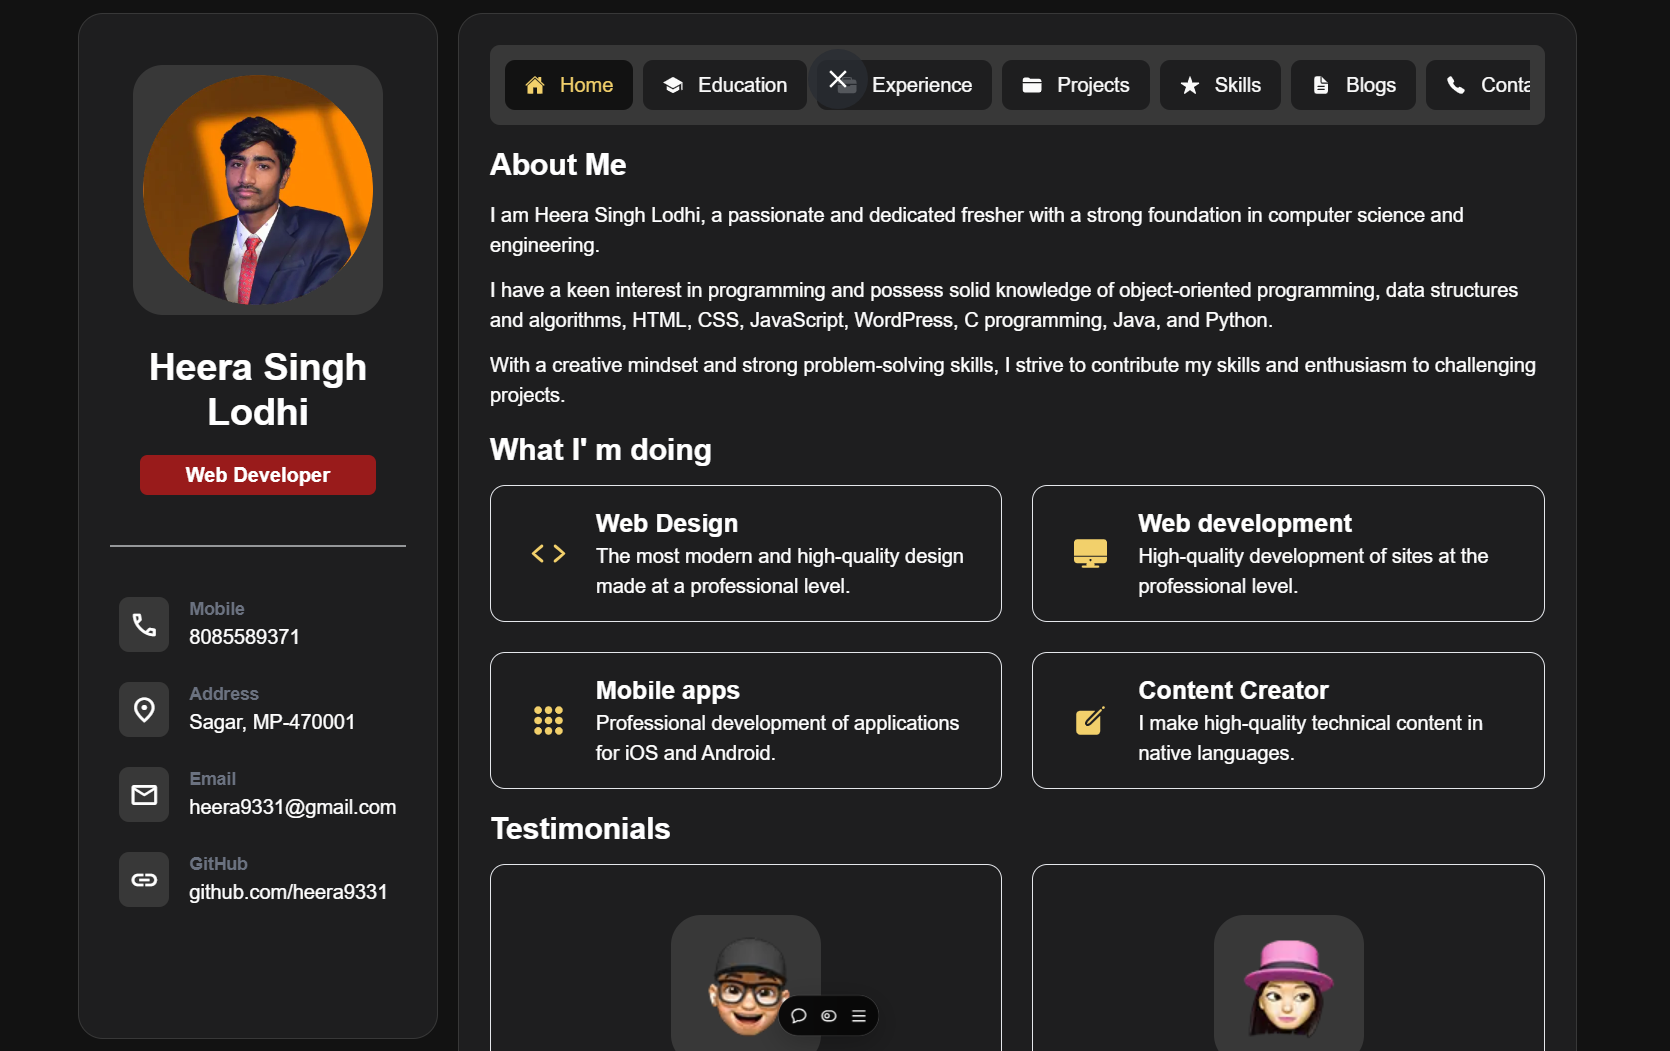Click the Email envelope icon
This screenshot has width=1670, height=1051.
tap(144, 795)
